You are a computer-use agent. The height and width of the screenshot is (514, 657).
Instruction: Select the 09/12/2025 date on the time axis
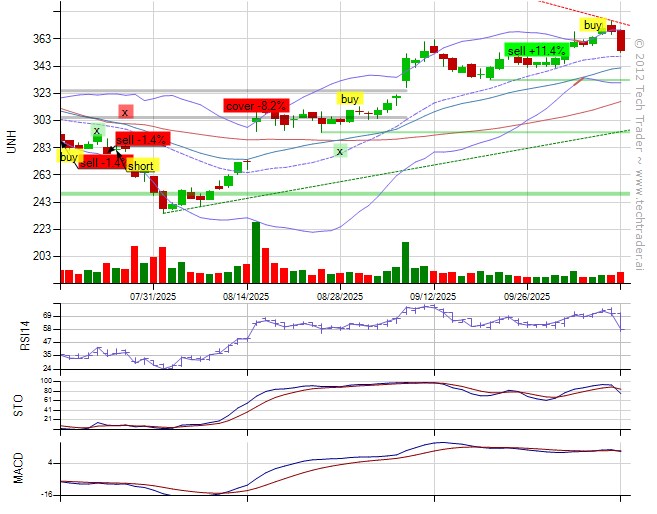(432, 296)
